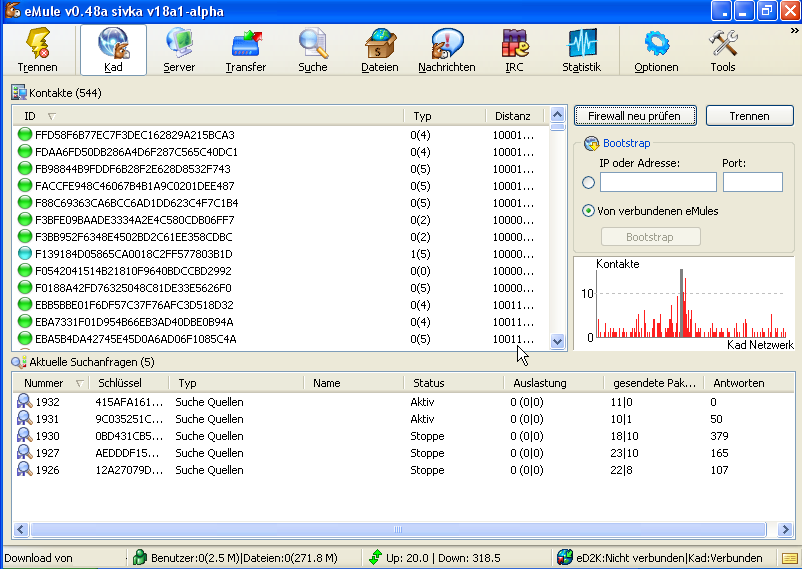Select search key 0BD431CB5...
This screenshot has width=802, height=569.
coord(129,436)
